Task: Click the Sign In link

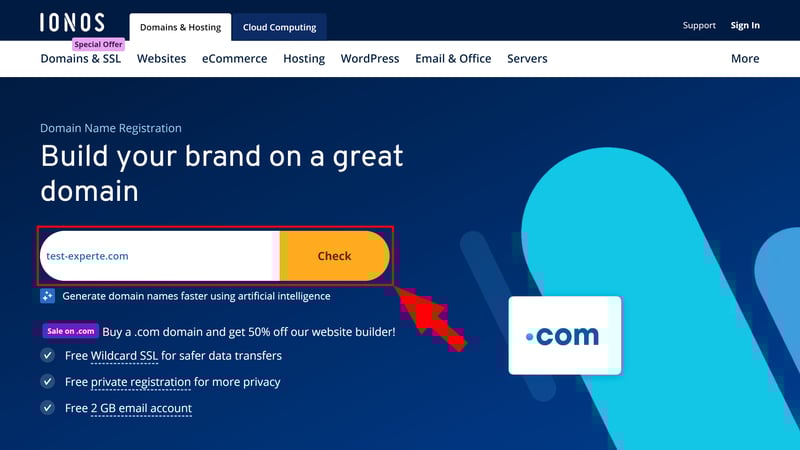Action: (745, 25)
